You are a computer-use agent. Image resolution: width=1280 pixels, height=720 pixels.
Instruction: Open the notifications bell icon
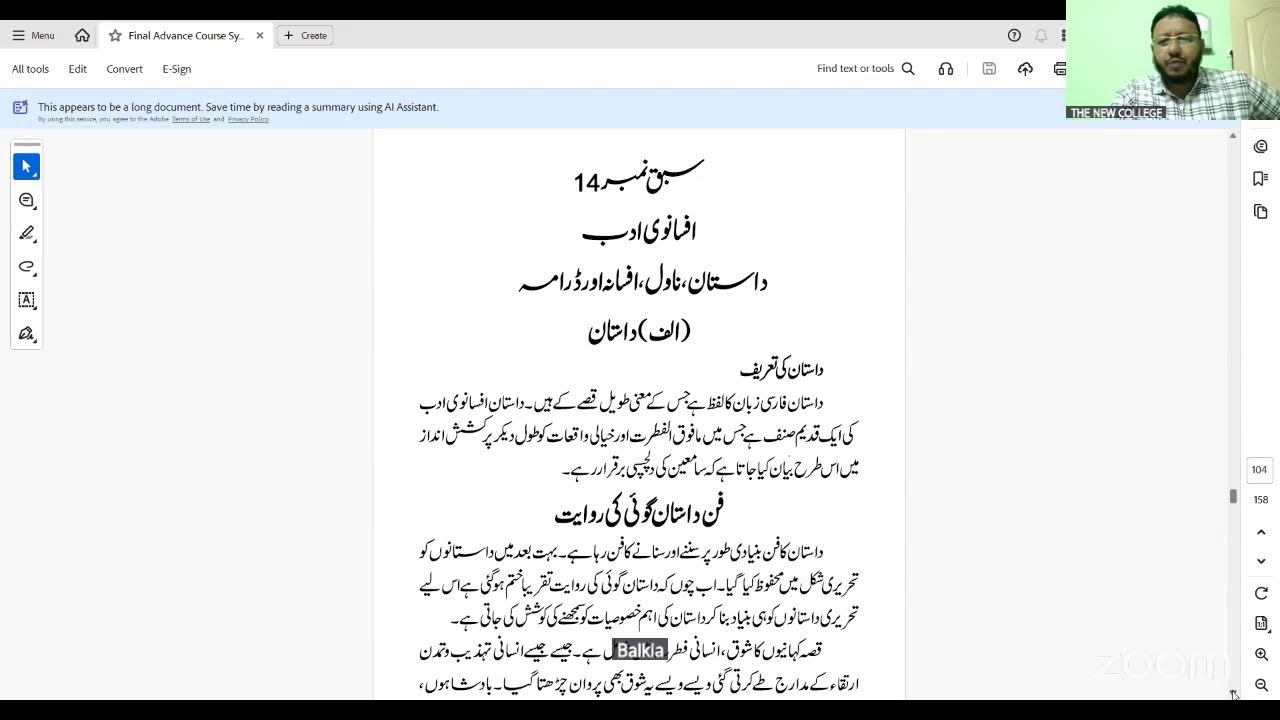(x=1041, y=35)
